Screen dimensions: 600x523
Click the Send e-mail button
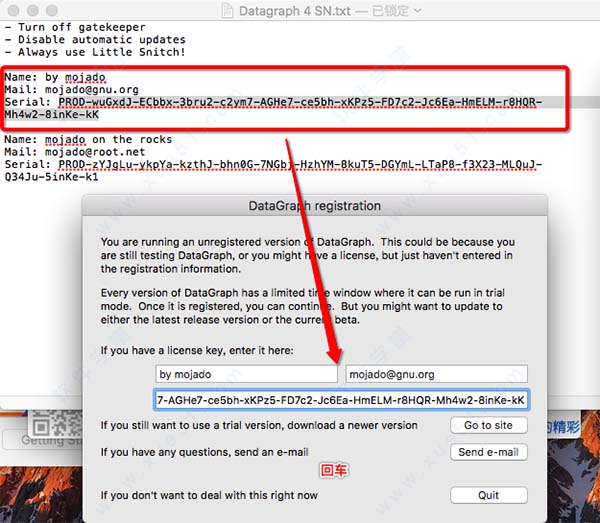tap(489, 452)
